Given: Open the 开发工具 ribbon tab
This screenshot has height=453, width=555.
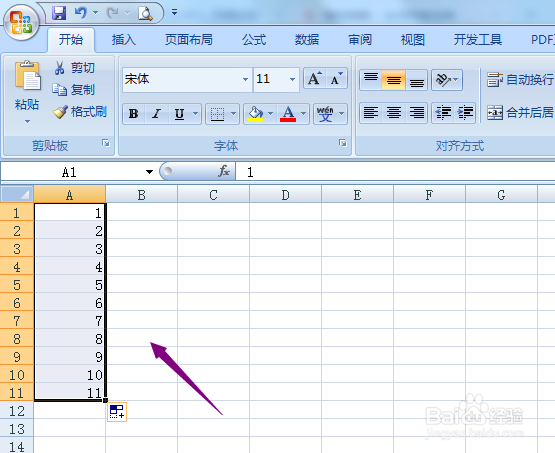Looking at the screenshot, I should click(x=478, y=39).
